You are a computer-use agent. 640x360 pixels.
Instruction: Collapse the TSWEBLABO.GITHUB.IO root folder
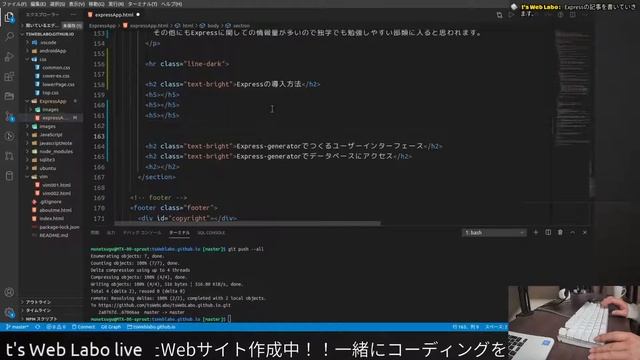point(51,34)
